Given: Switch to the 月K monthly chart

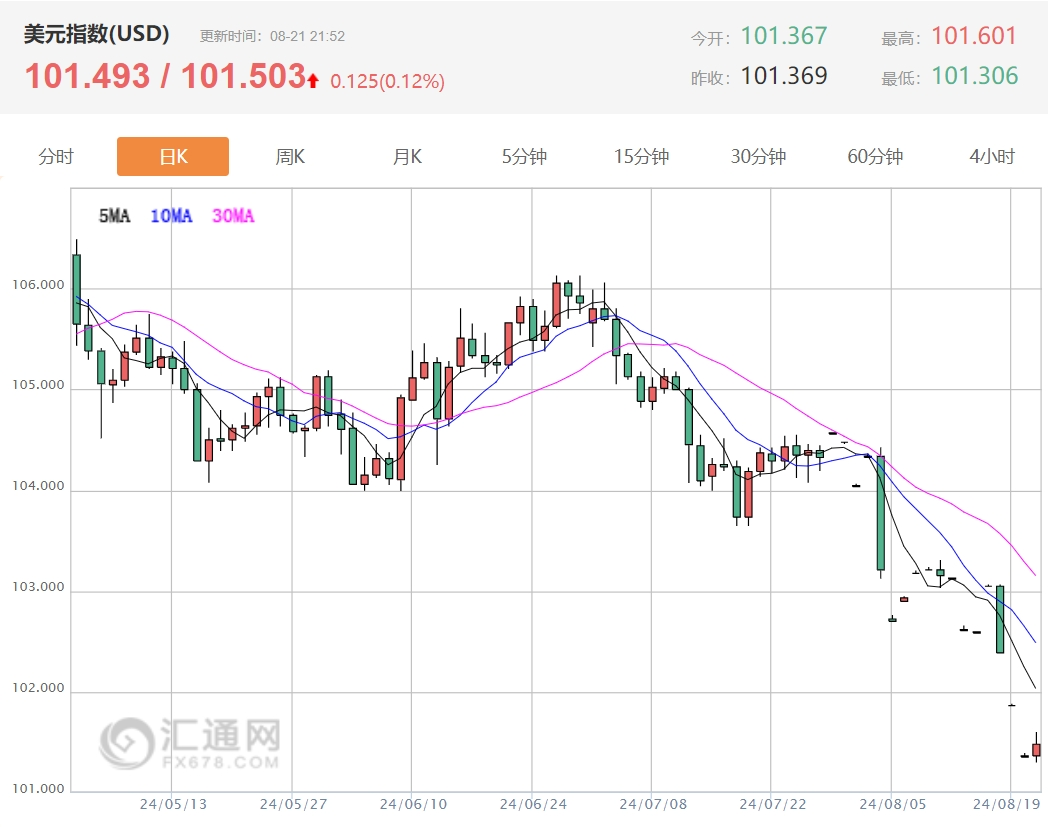Looking at the screenshot, I should click(405, 156).
